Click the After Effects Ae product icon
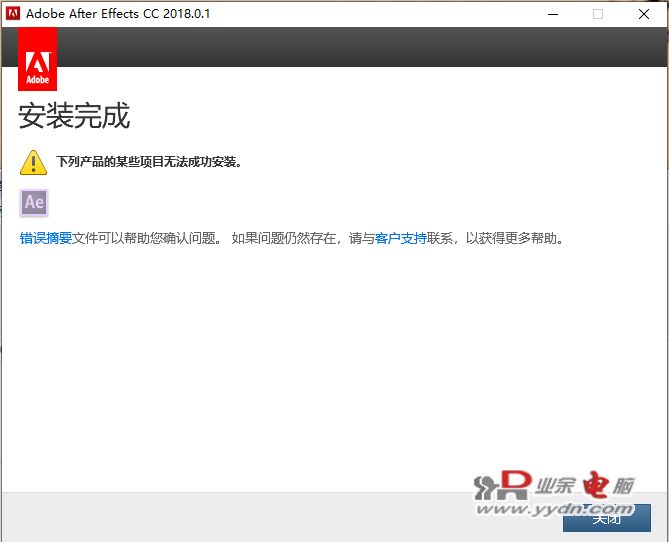669x542 pixels. point(34,203)
